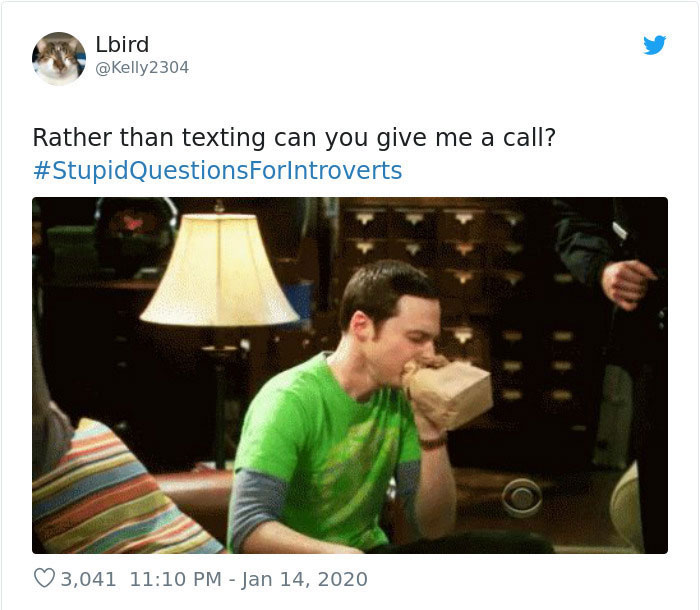Select the tweet text starting with "Rather than texting"

click(x=294, y=137)
